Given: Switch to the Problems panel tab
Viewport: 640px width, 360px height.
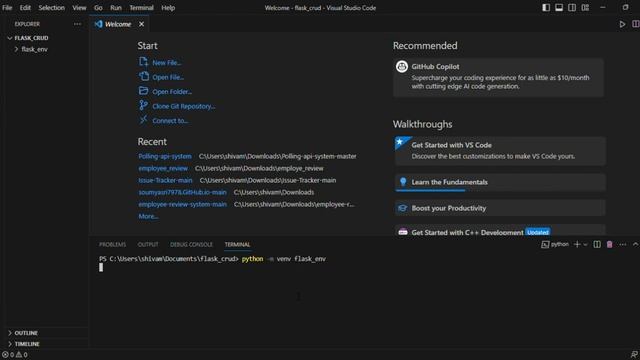Looking at the screenshot, I should (112, 244).
